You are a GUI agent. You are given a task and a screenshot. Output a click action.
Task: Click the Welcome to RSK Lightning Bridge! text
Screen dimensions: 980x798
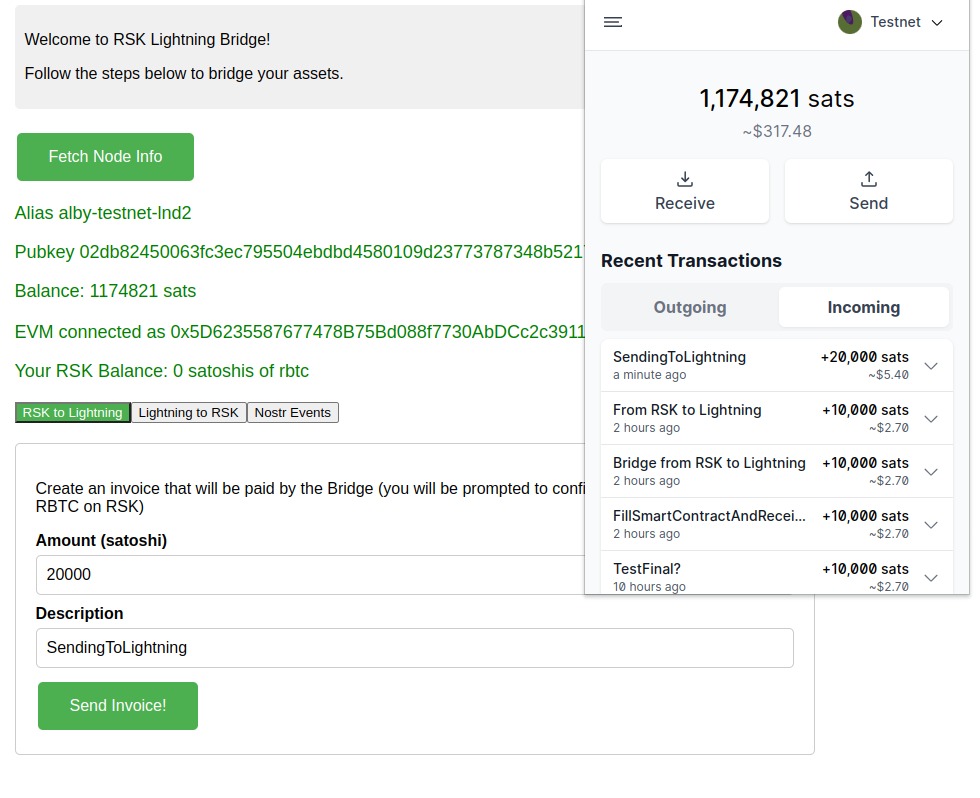(x=148, y=39)
